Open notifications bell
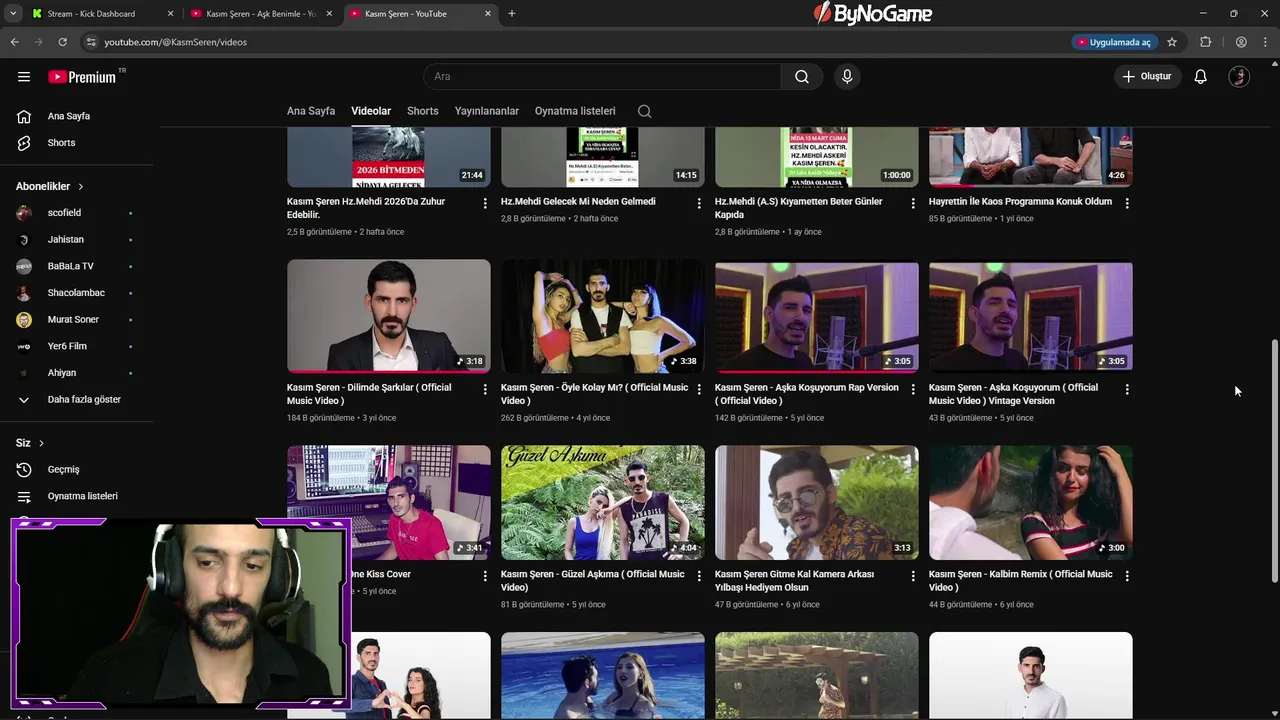 pyautogui.click(x=1201, y=77)
